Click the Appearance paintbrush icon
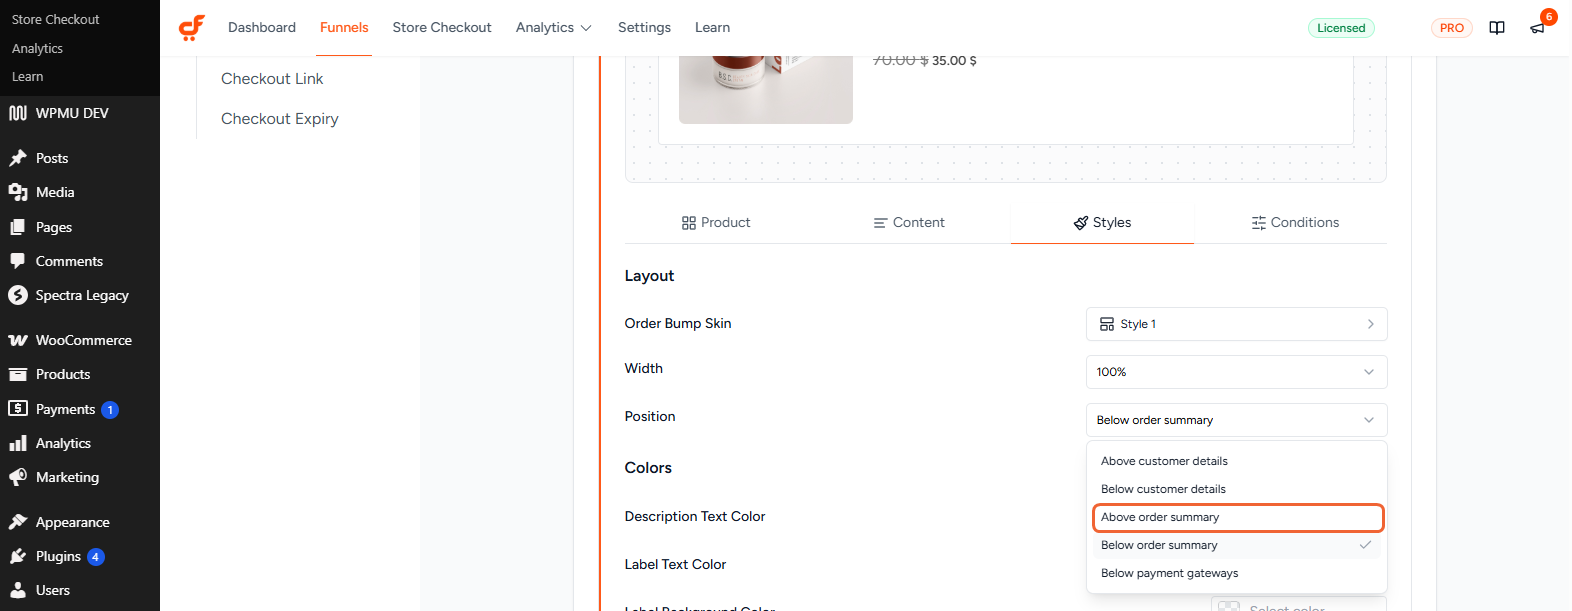 (18, 522)
